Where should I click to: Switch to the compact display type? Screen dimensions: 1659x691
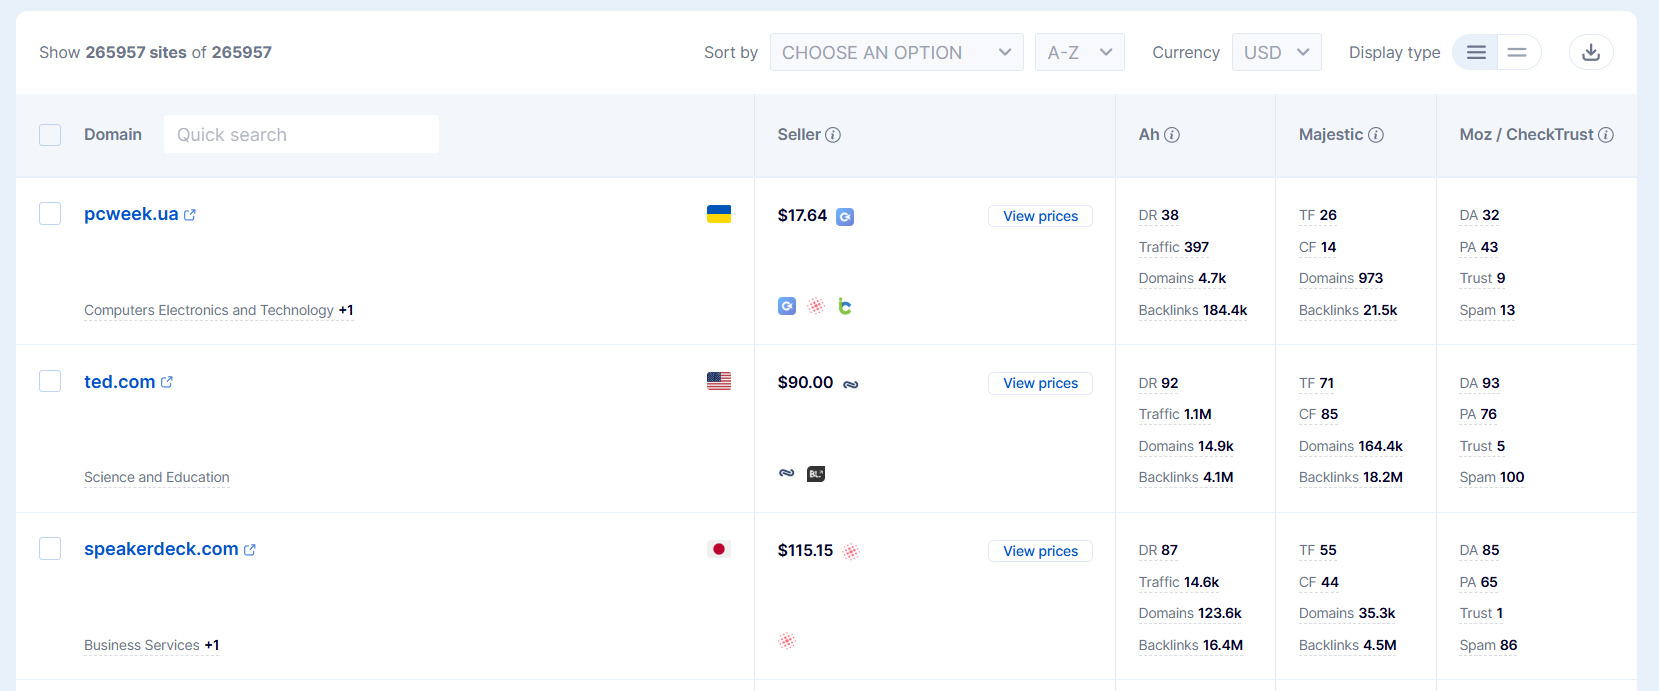[1517, 52]
